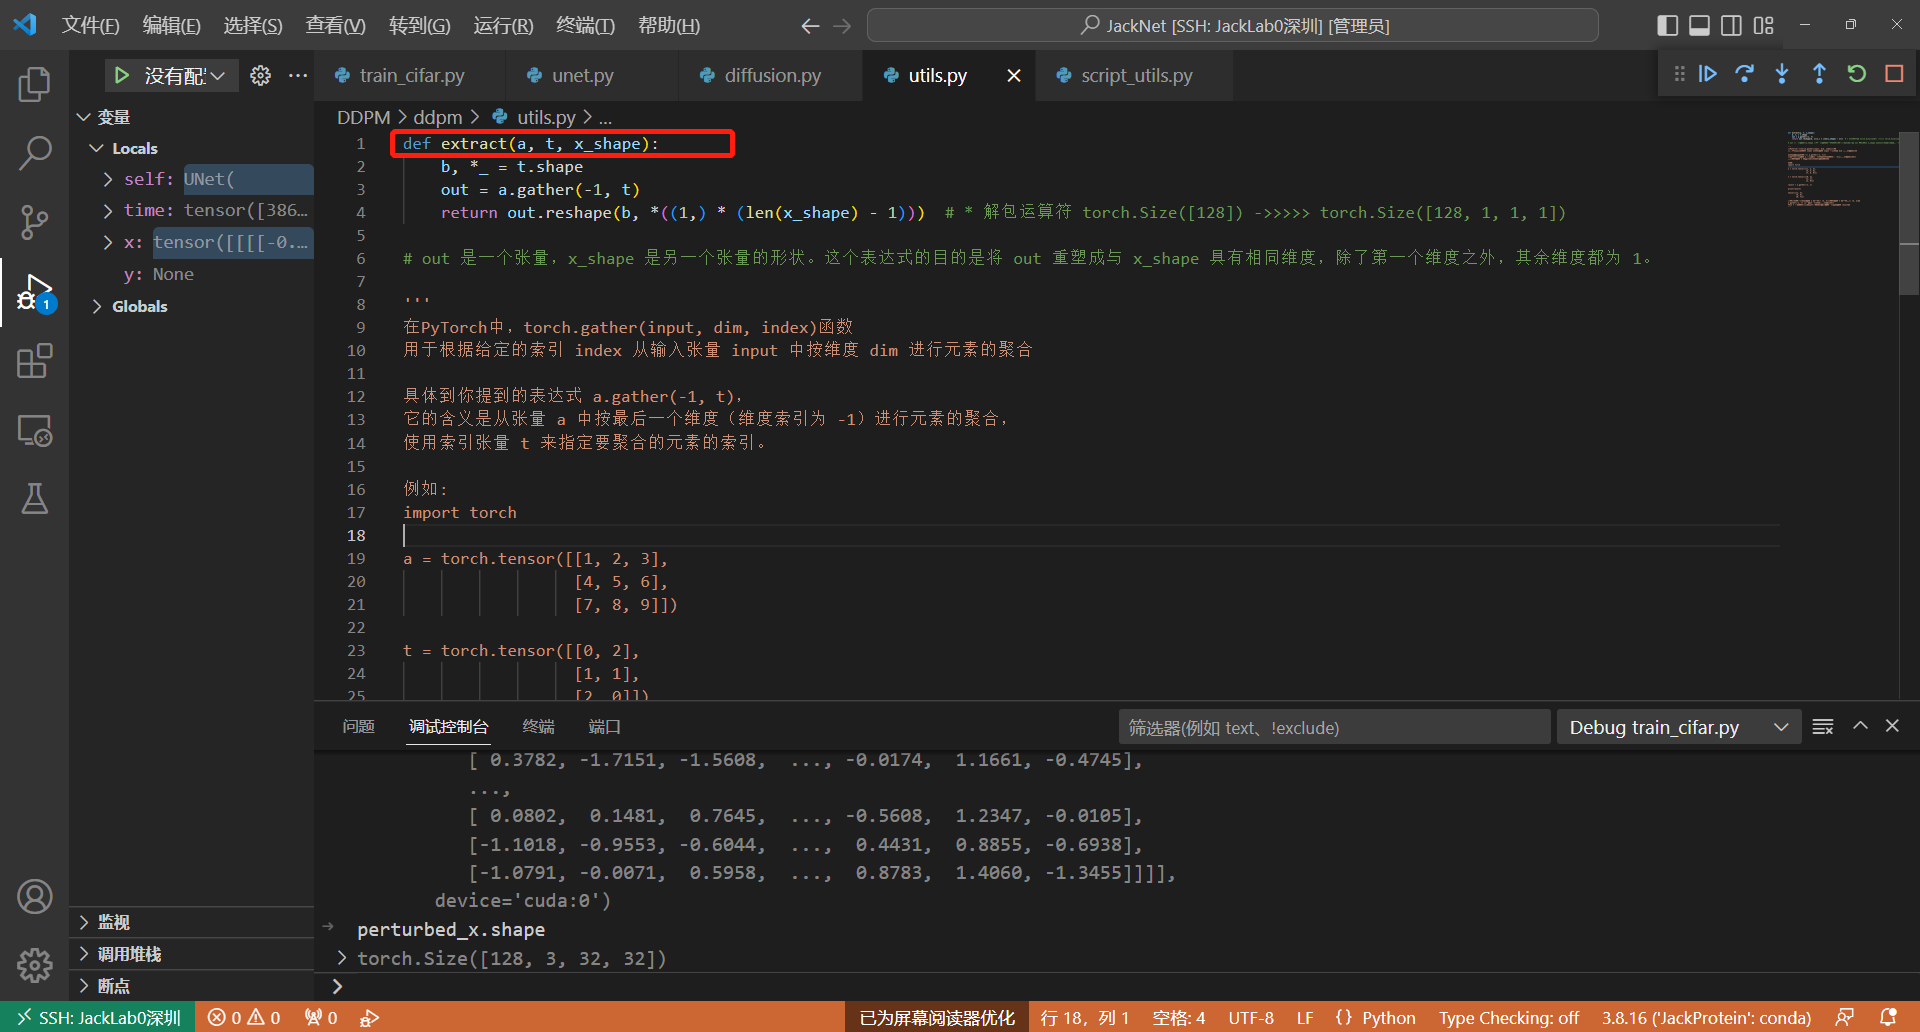Switch to the script_utils.py tab
Screen dimensions: 1920x1032
(1136, 76)
